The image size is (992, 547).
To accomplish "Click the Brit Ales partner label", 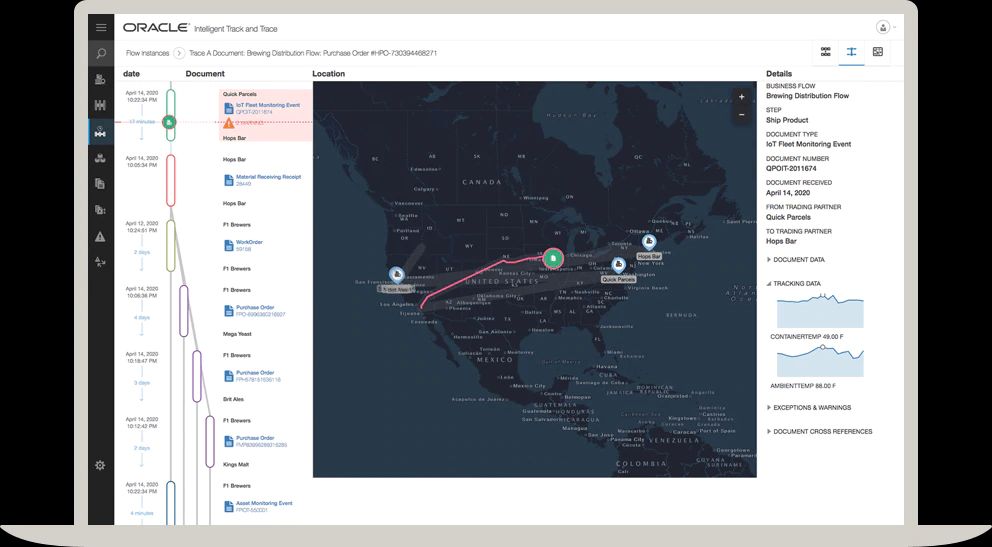I will (233, 399).
